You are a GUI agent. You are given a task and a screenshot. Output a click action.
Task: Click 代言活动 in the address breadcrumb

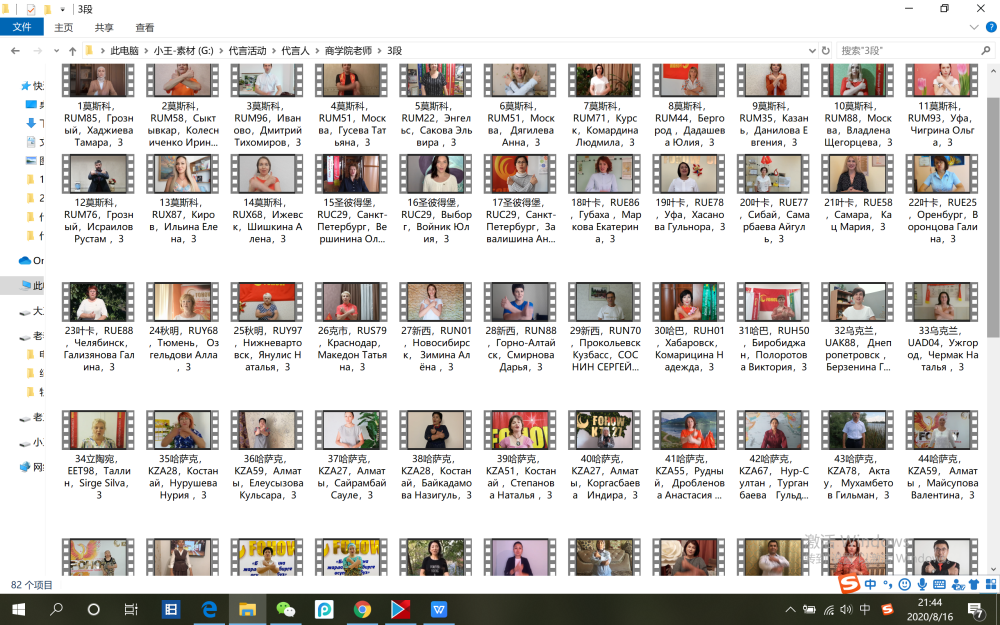[247, 50]
